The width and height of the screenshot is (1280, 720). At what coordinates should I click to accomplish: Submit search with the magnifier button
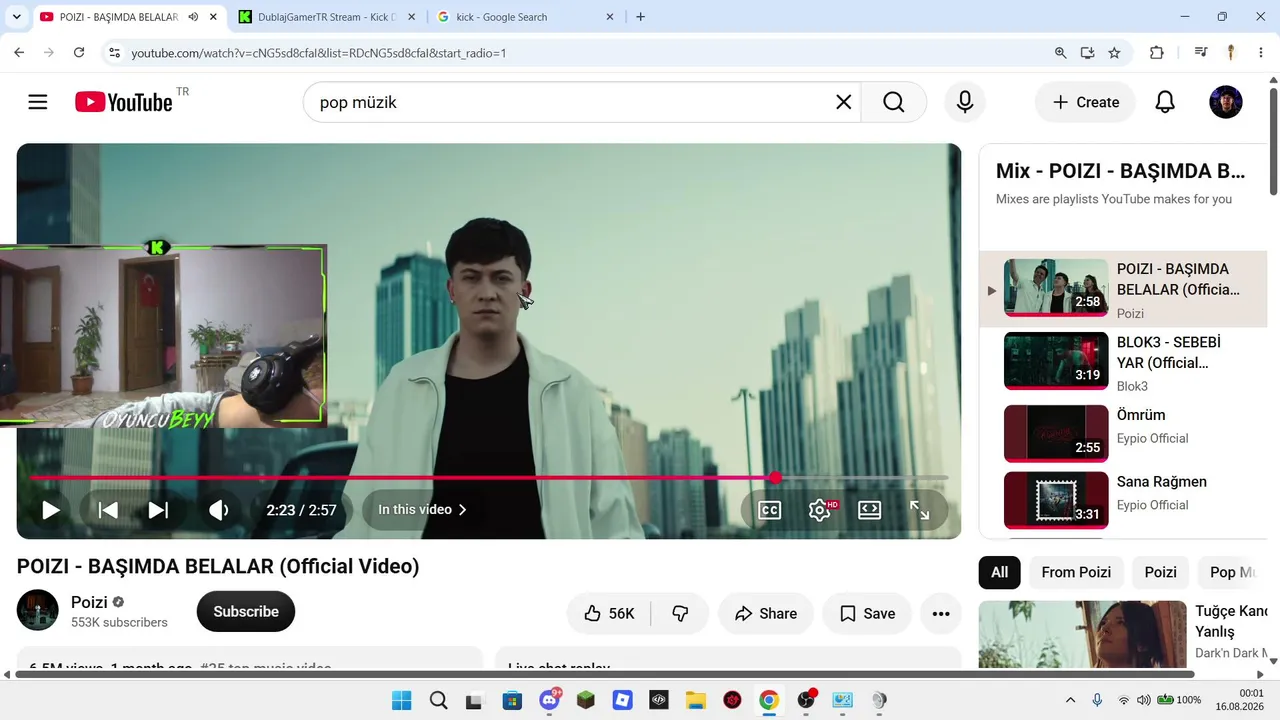pos(893,102)
